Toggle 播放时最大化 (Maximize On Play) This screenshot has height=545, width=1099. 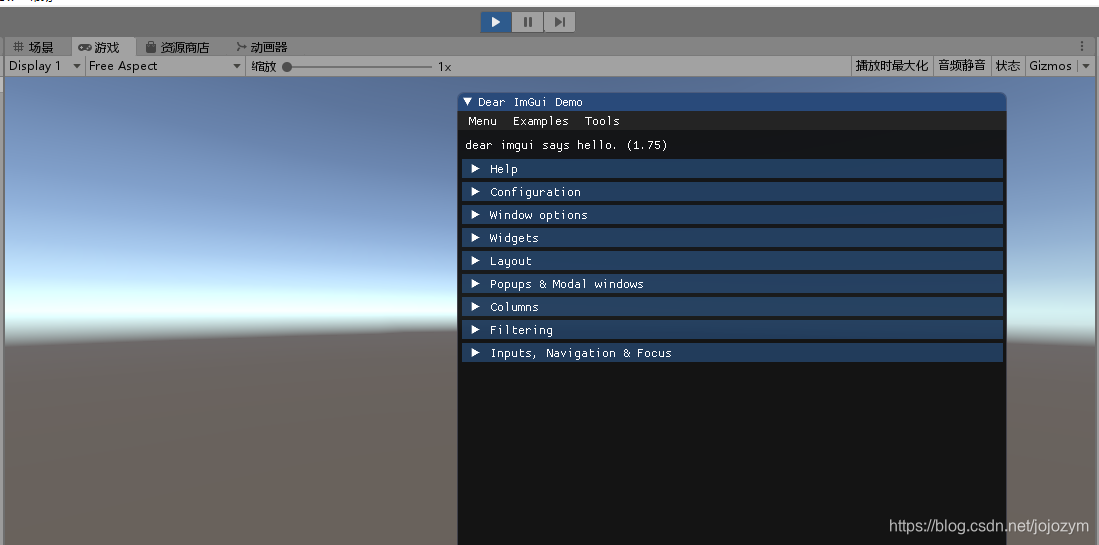tap(892, 66)
